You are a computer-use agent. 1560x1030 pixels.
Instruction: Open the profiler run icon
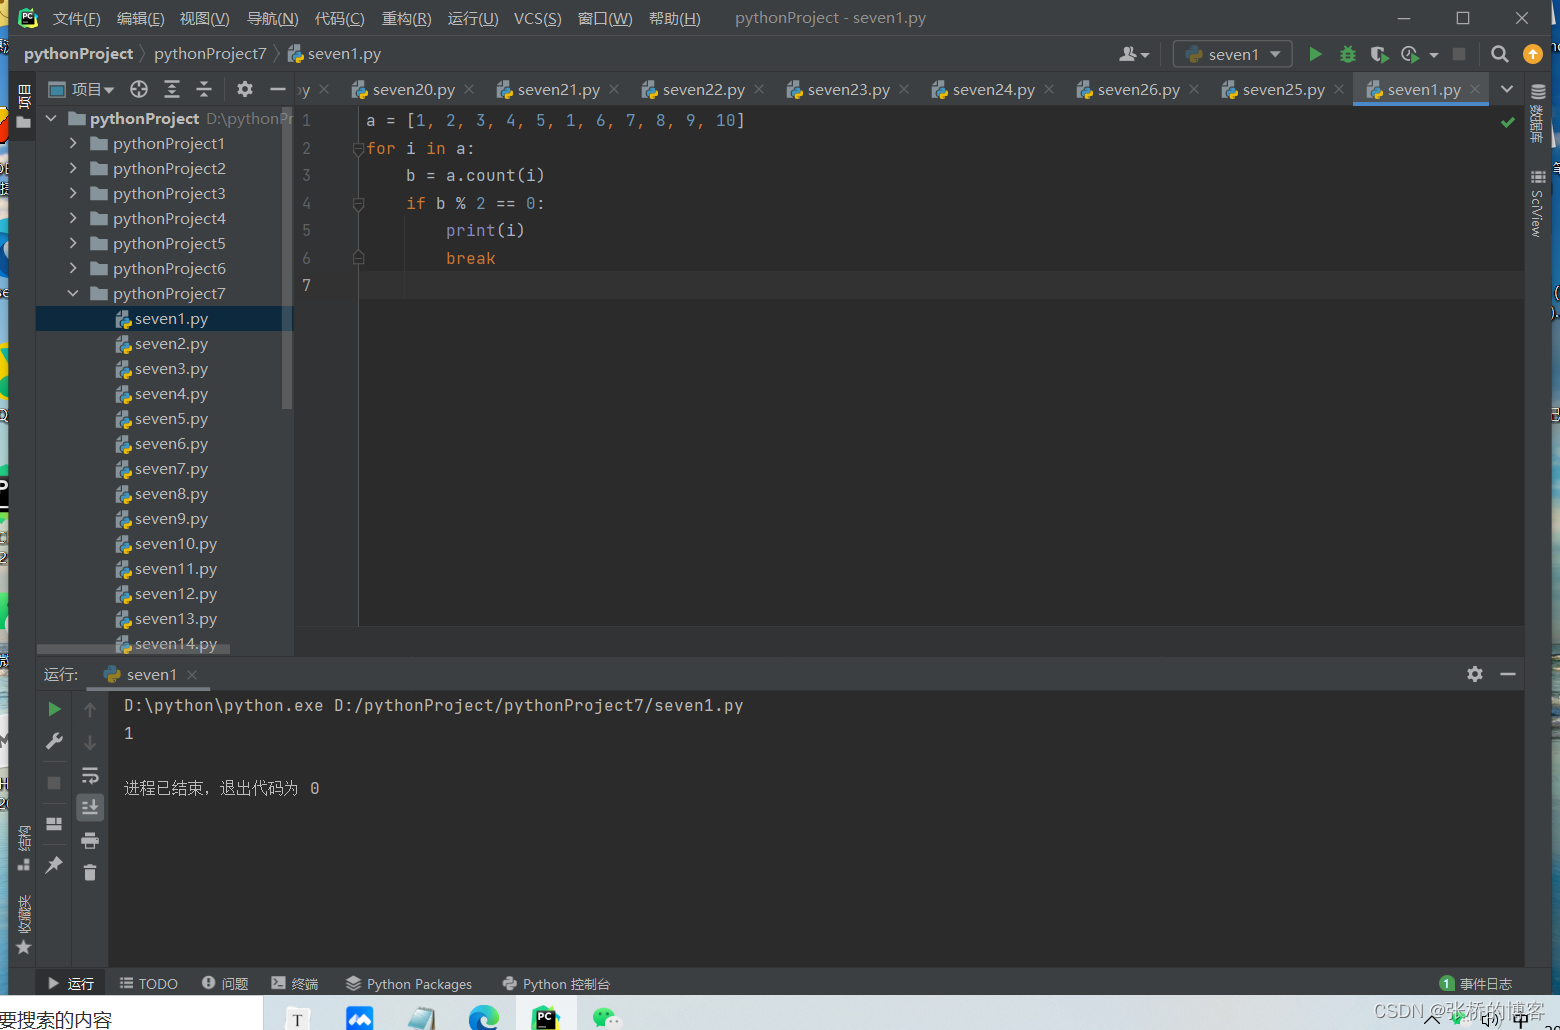1410,54
